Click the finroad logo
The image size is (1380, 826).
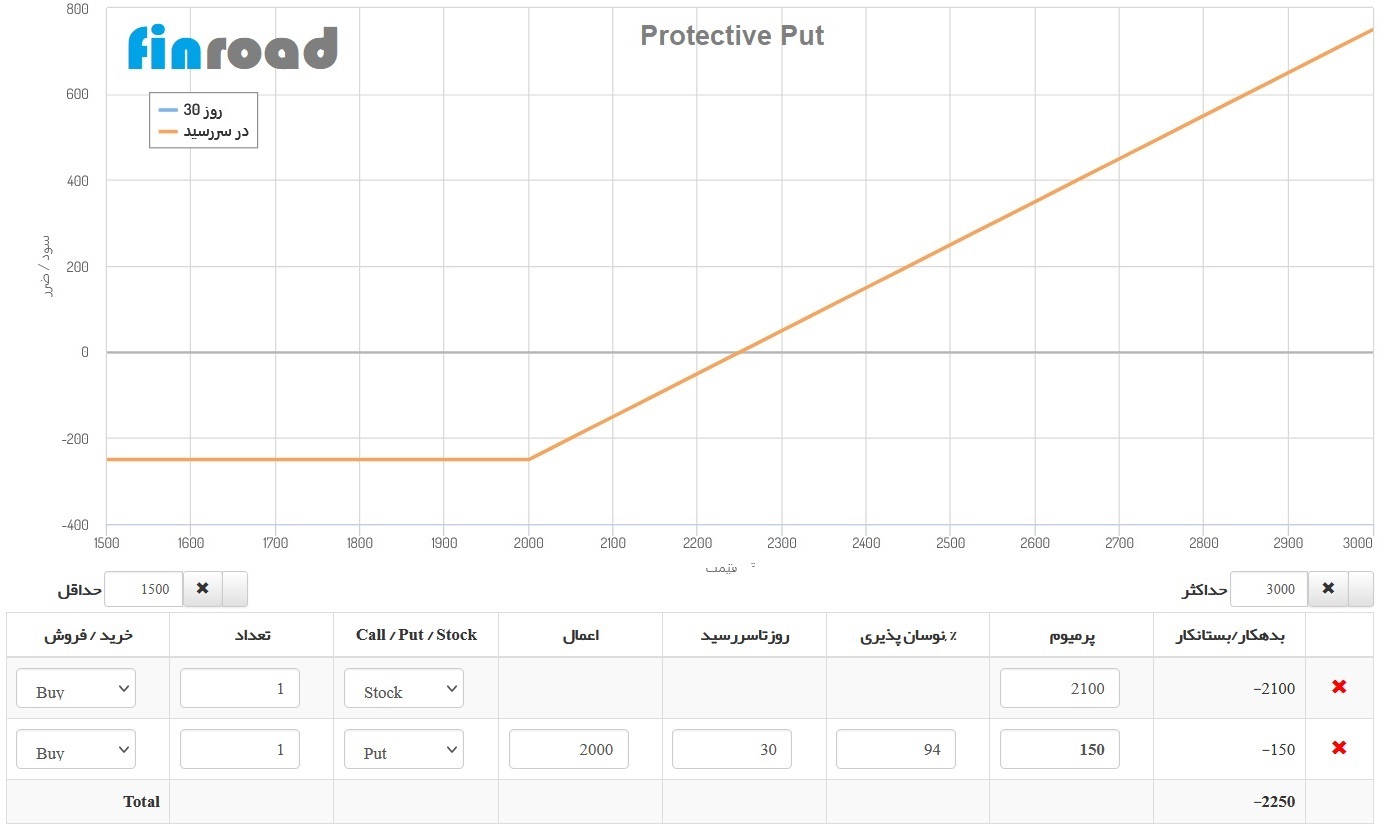tap(233, 48)
